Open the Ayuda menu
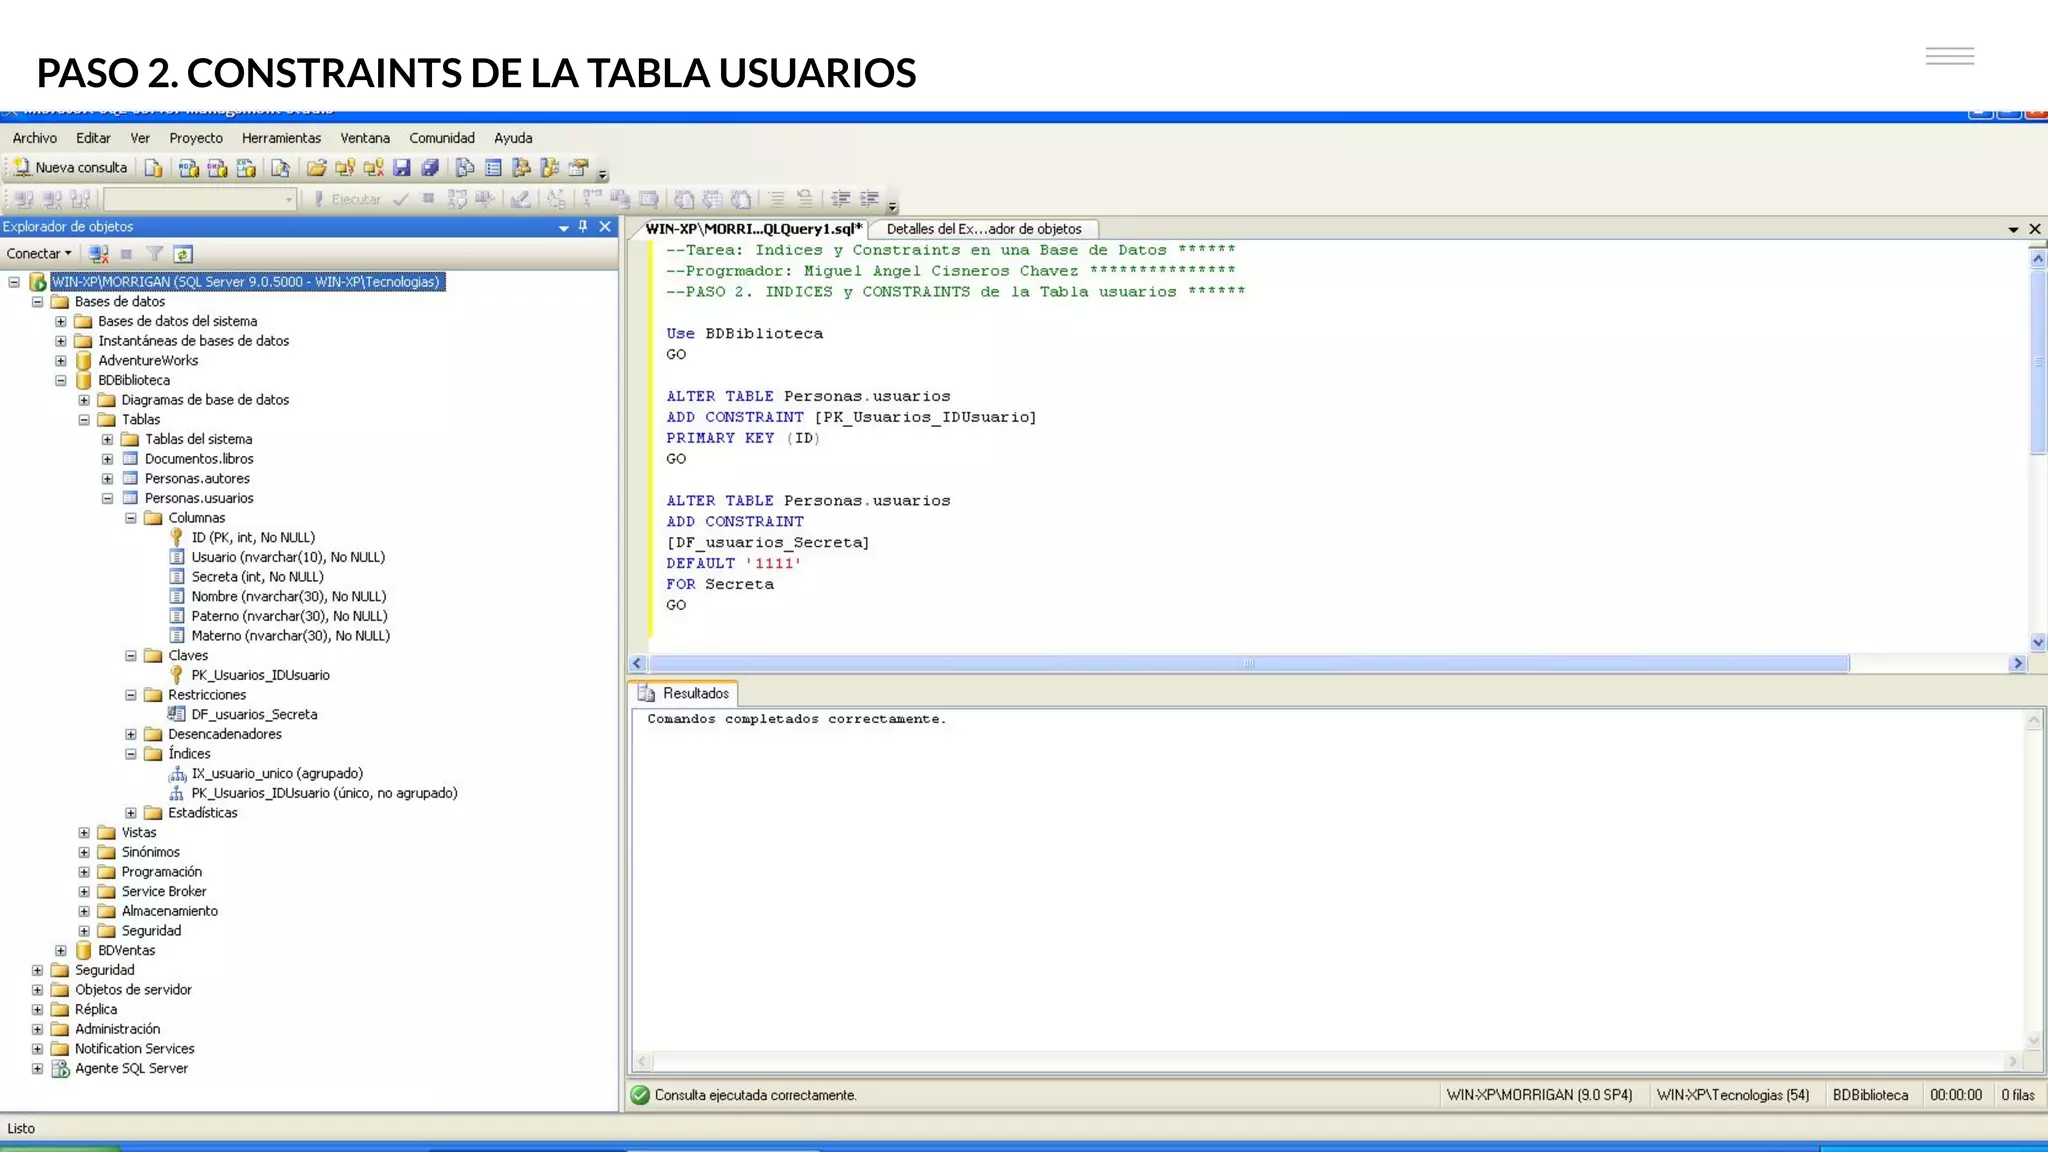Viewport: 2048px width, 1152px height. [513, 138]
